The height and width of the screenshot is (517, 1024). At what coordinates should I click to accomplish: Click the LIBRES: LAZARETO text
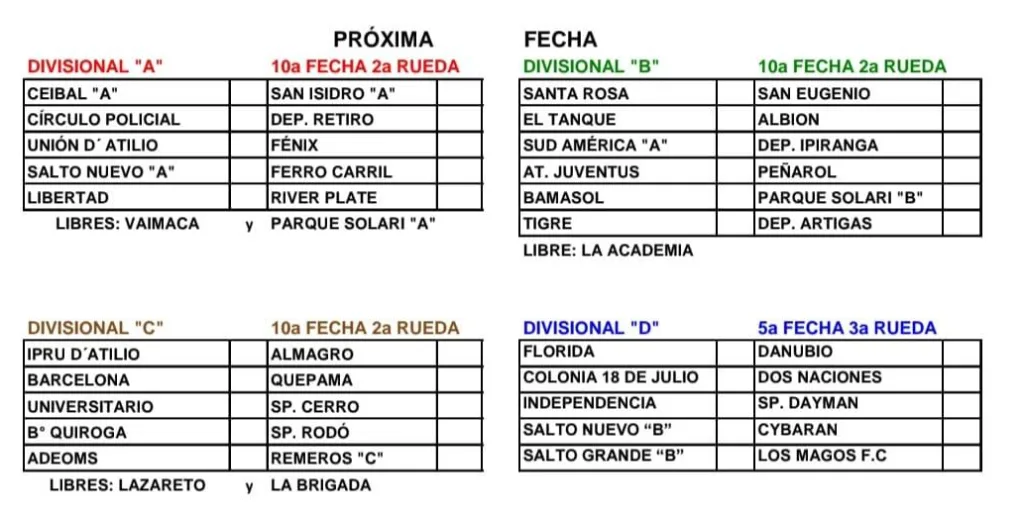(127, 486)
